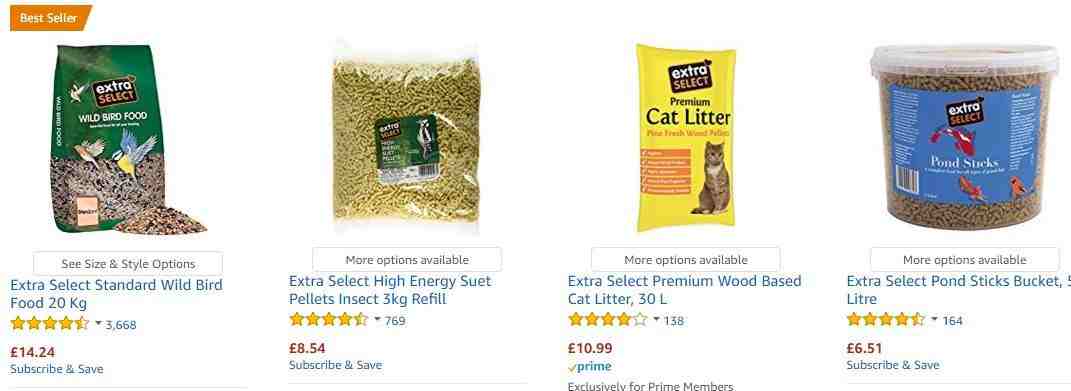1071x391 pixels.
Task: Click the £8.54 price of Suet Pellets
Action: pyautogui.click(x=307, y=348)
